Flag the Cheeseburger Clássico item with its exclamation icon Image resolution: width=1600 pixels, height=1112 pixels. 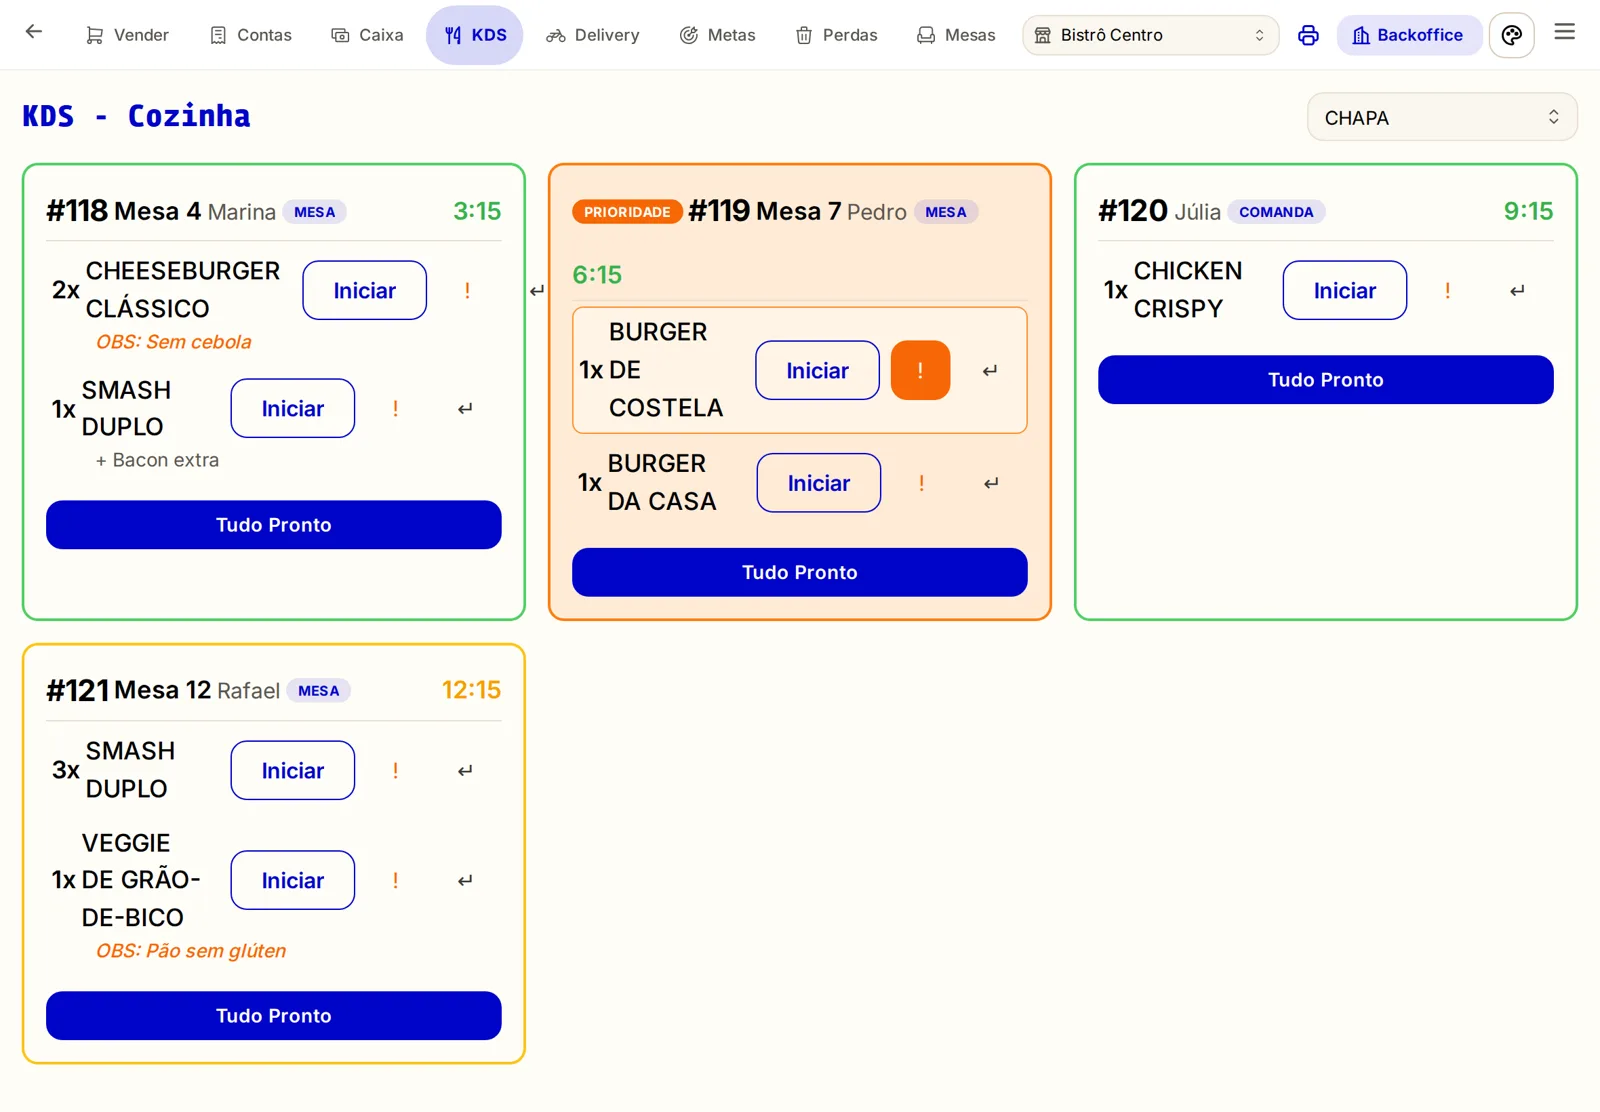coord(467,291)
